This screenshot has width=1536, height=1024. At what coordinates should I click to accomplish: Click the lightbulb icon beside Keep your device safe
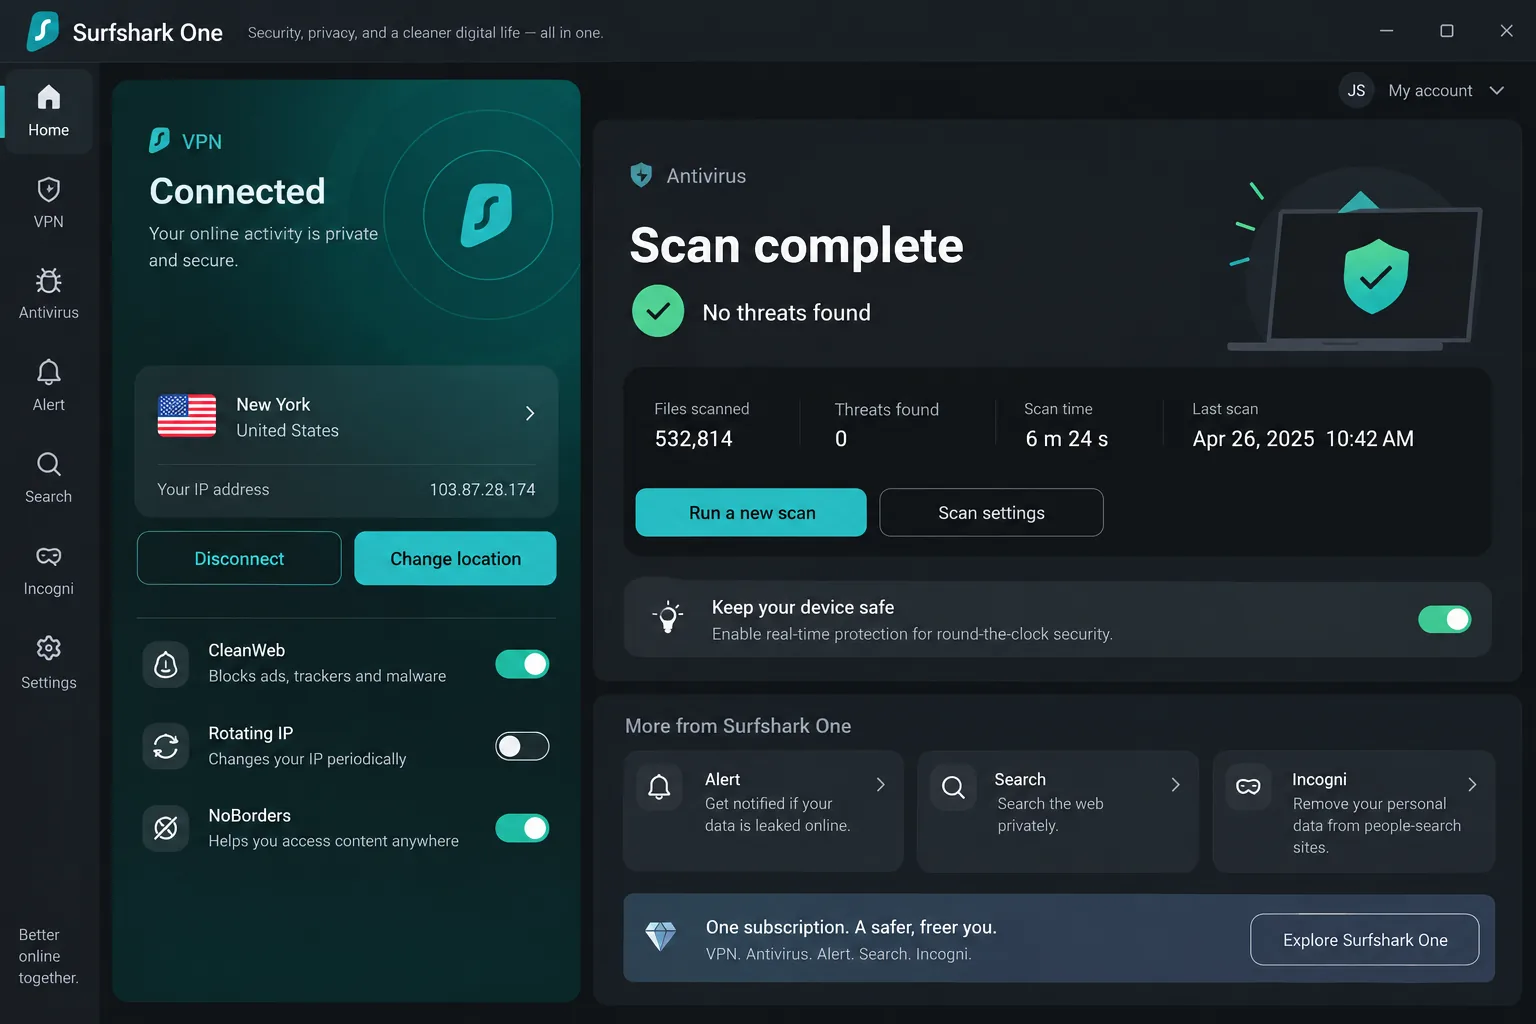668,617
